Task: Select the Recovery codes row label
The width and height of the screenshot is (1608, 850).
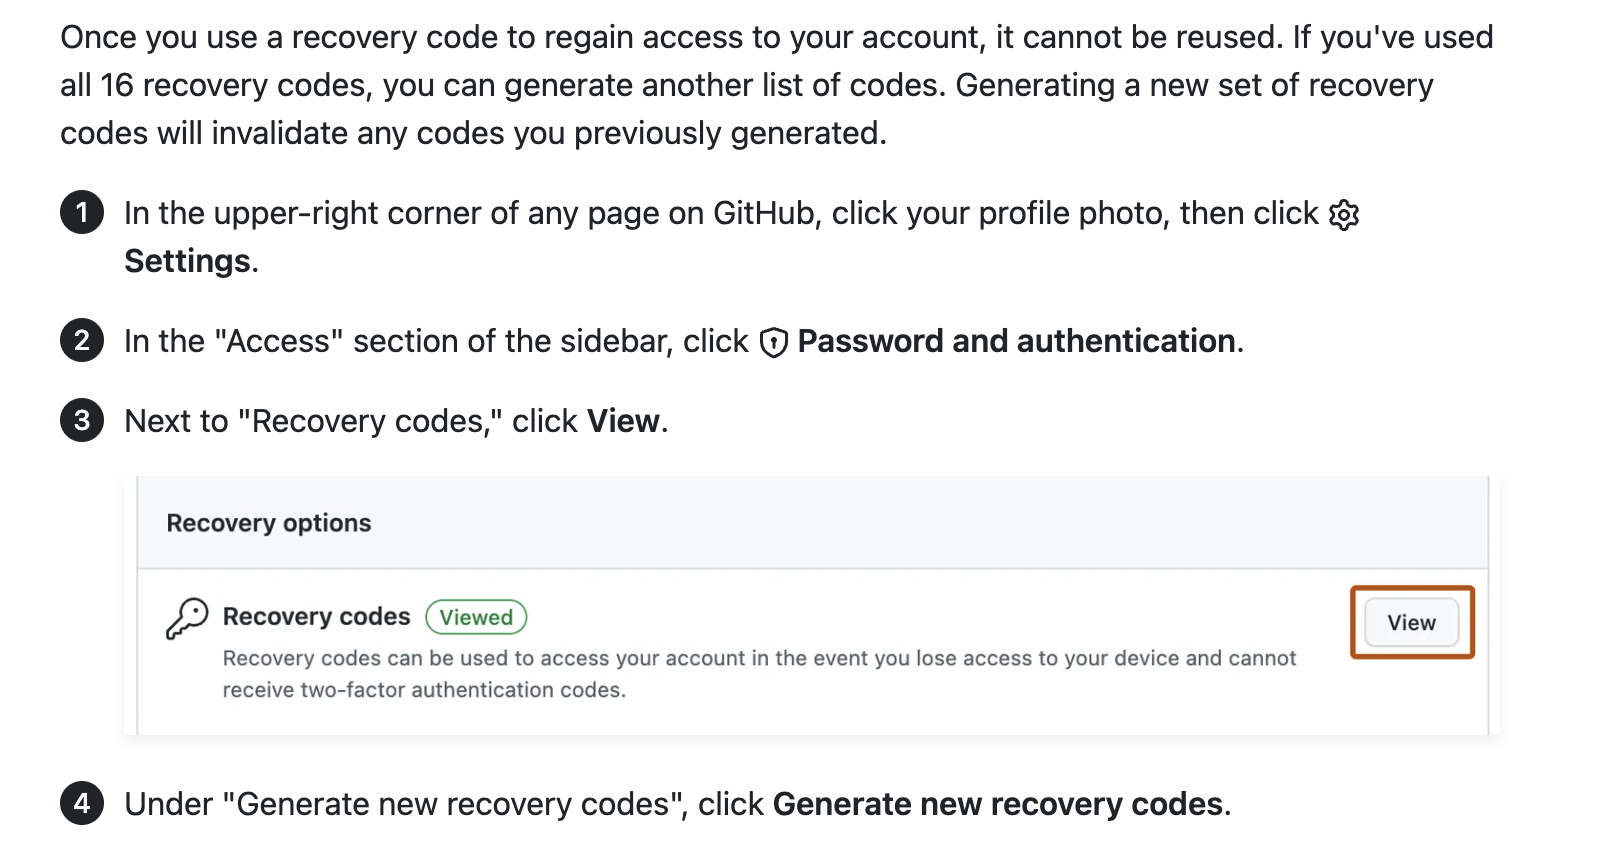Action: 316,617
